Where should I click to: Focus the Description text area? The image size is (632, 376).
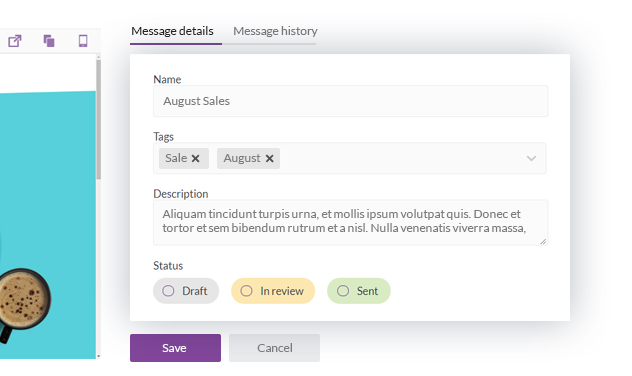point(350,222)
